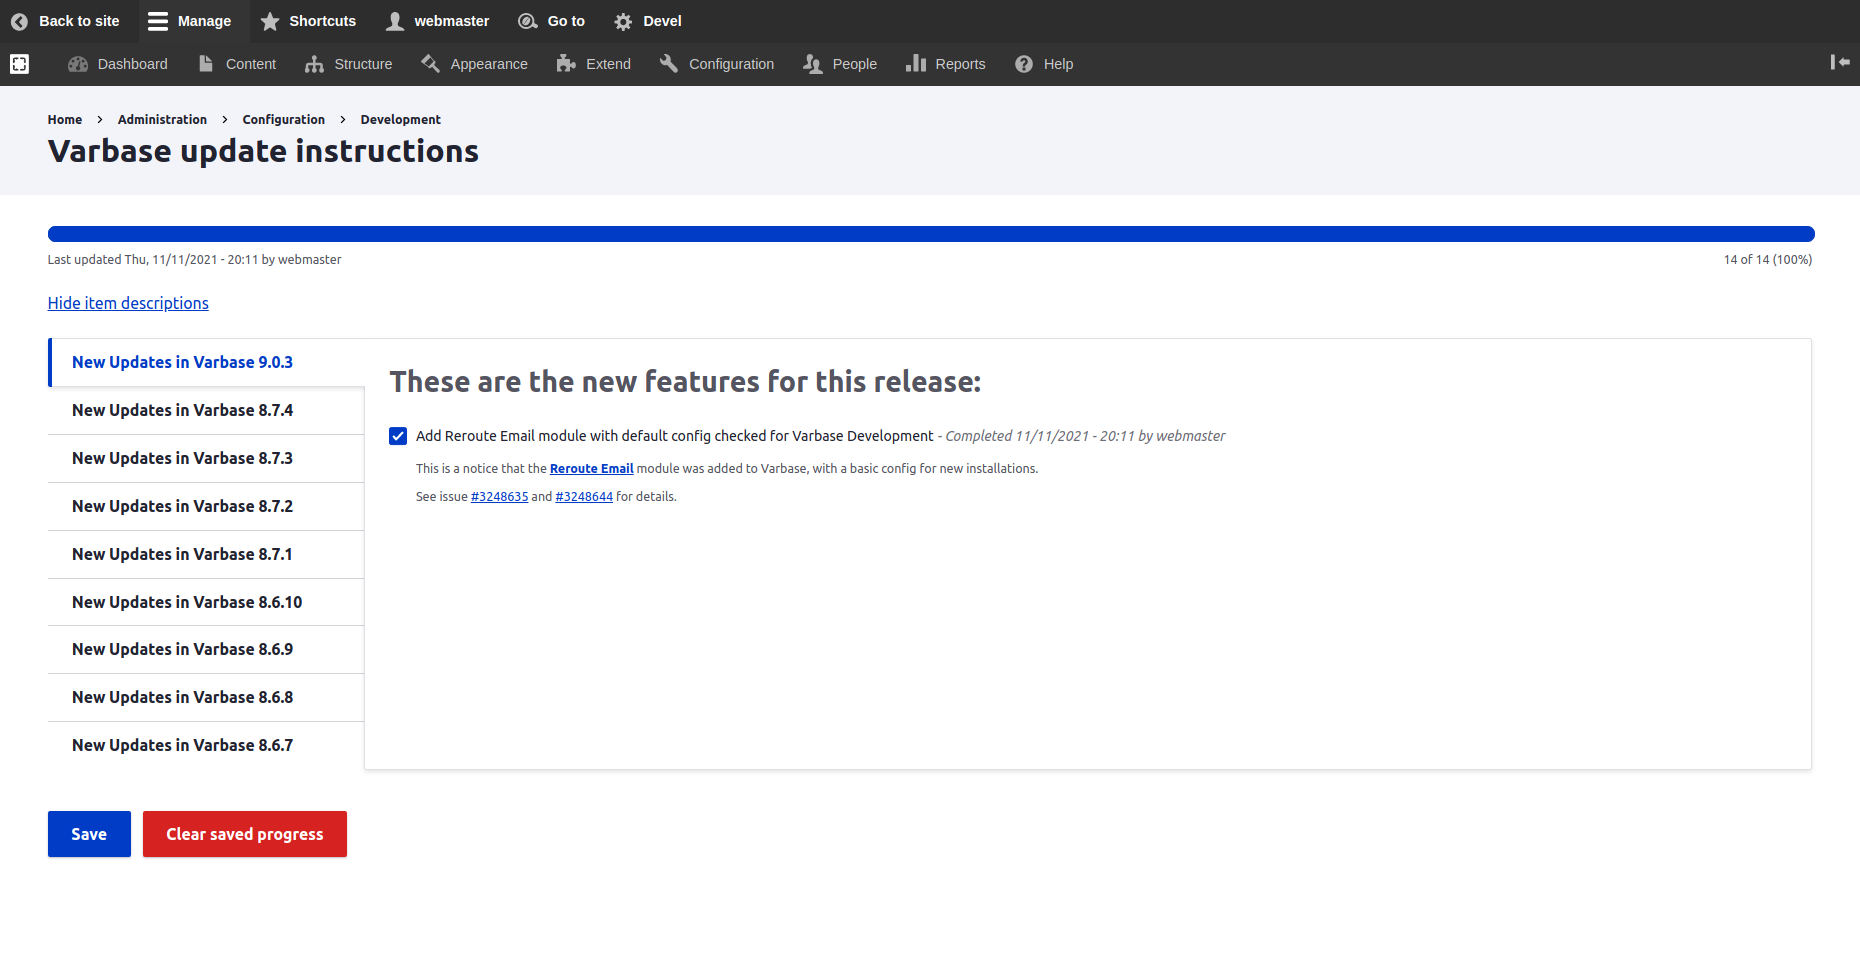
Task: Click the webmaster user account icon
Action: tap(394, 20)
